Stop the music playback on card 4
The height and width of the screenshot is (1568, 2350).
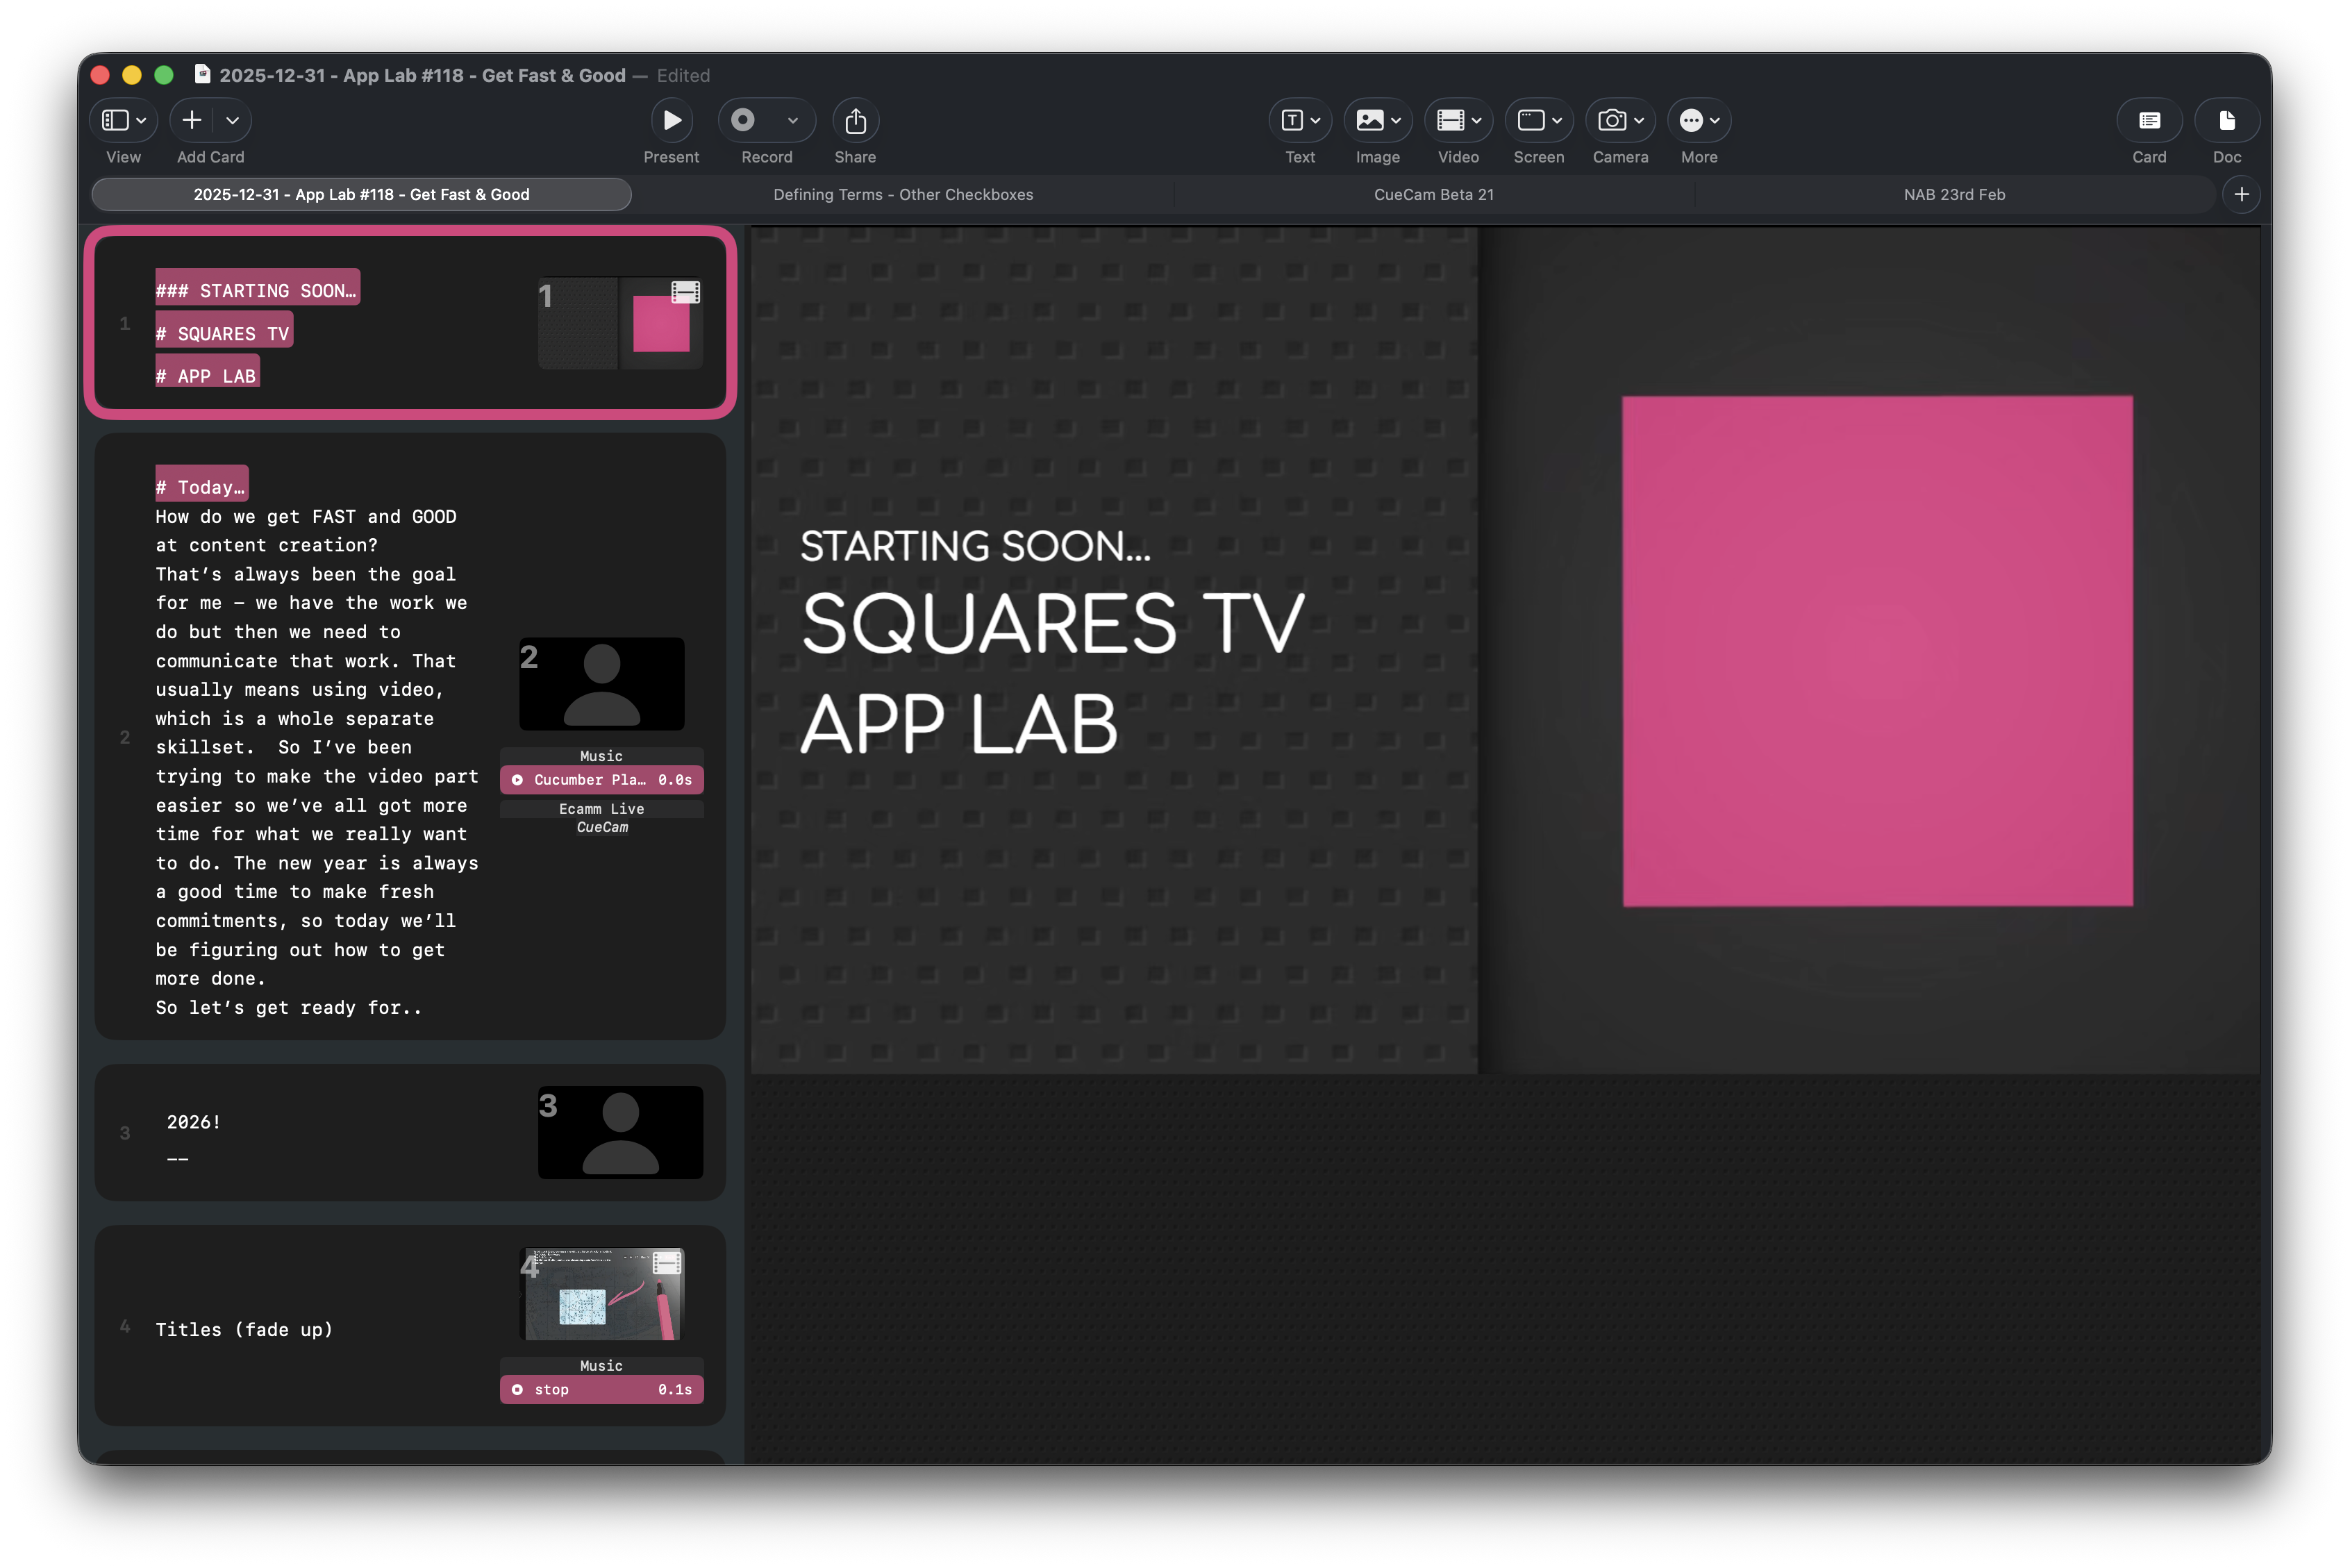(601, 1389)
